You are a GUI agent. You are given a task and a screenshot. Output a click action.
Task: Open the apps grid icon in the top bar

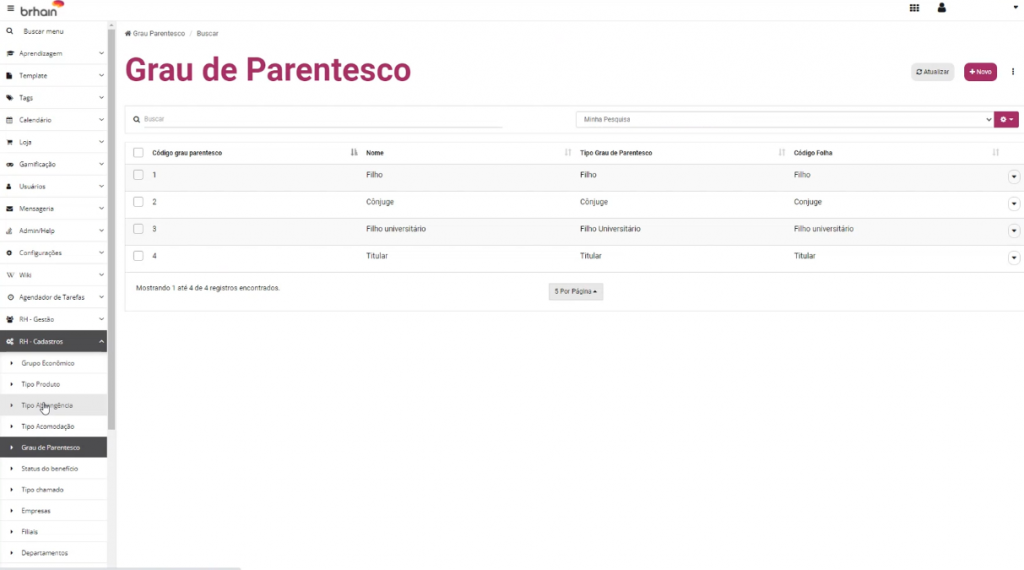pos(914,8)
